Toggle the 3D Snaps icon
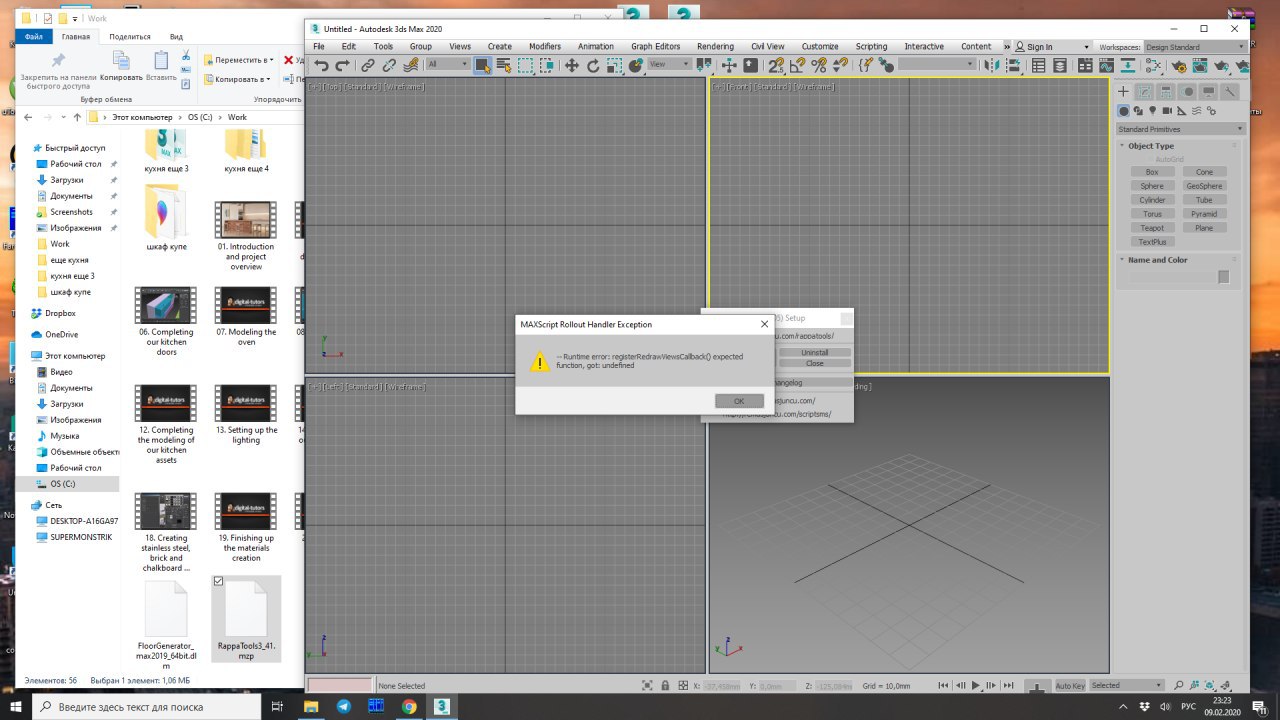The image size is (1280, 720). point(776,65)
